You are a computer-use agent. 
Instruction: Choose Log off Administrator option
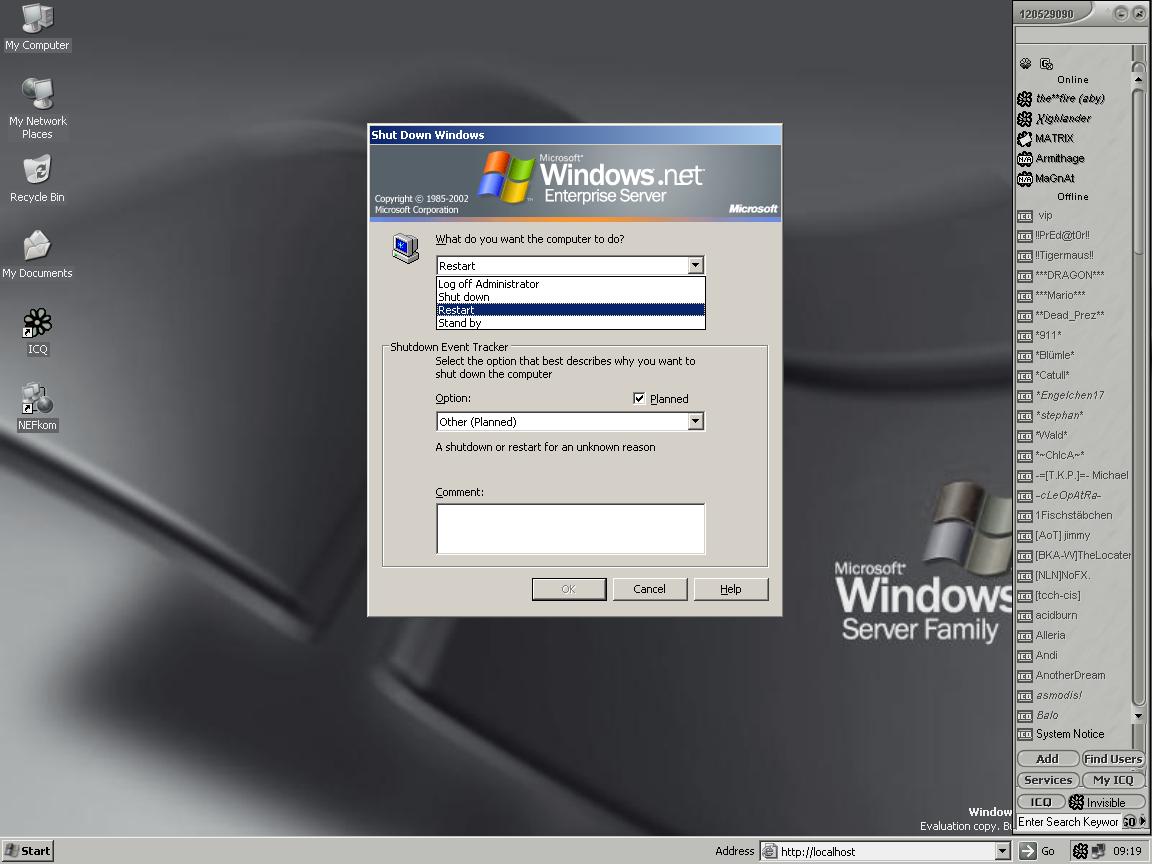(x=488, y=284)
